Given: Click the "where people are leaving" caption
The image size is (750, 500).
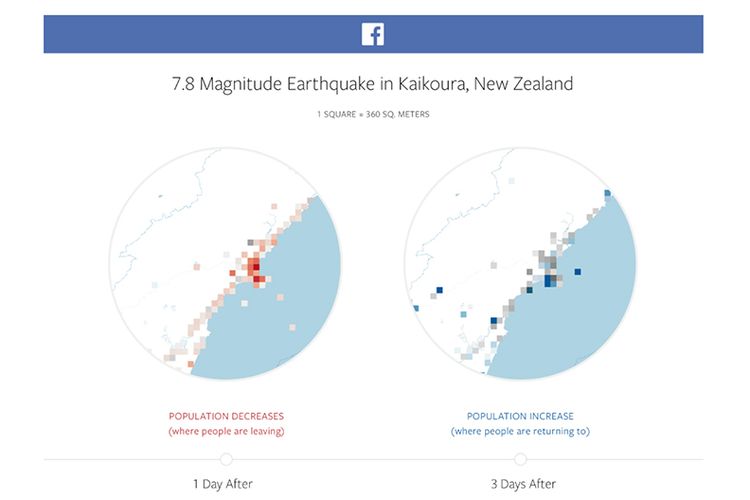Looking at the screenshot, I should [x=226, y=431].
